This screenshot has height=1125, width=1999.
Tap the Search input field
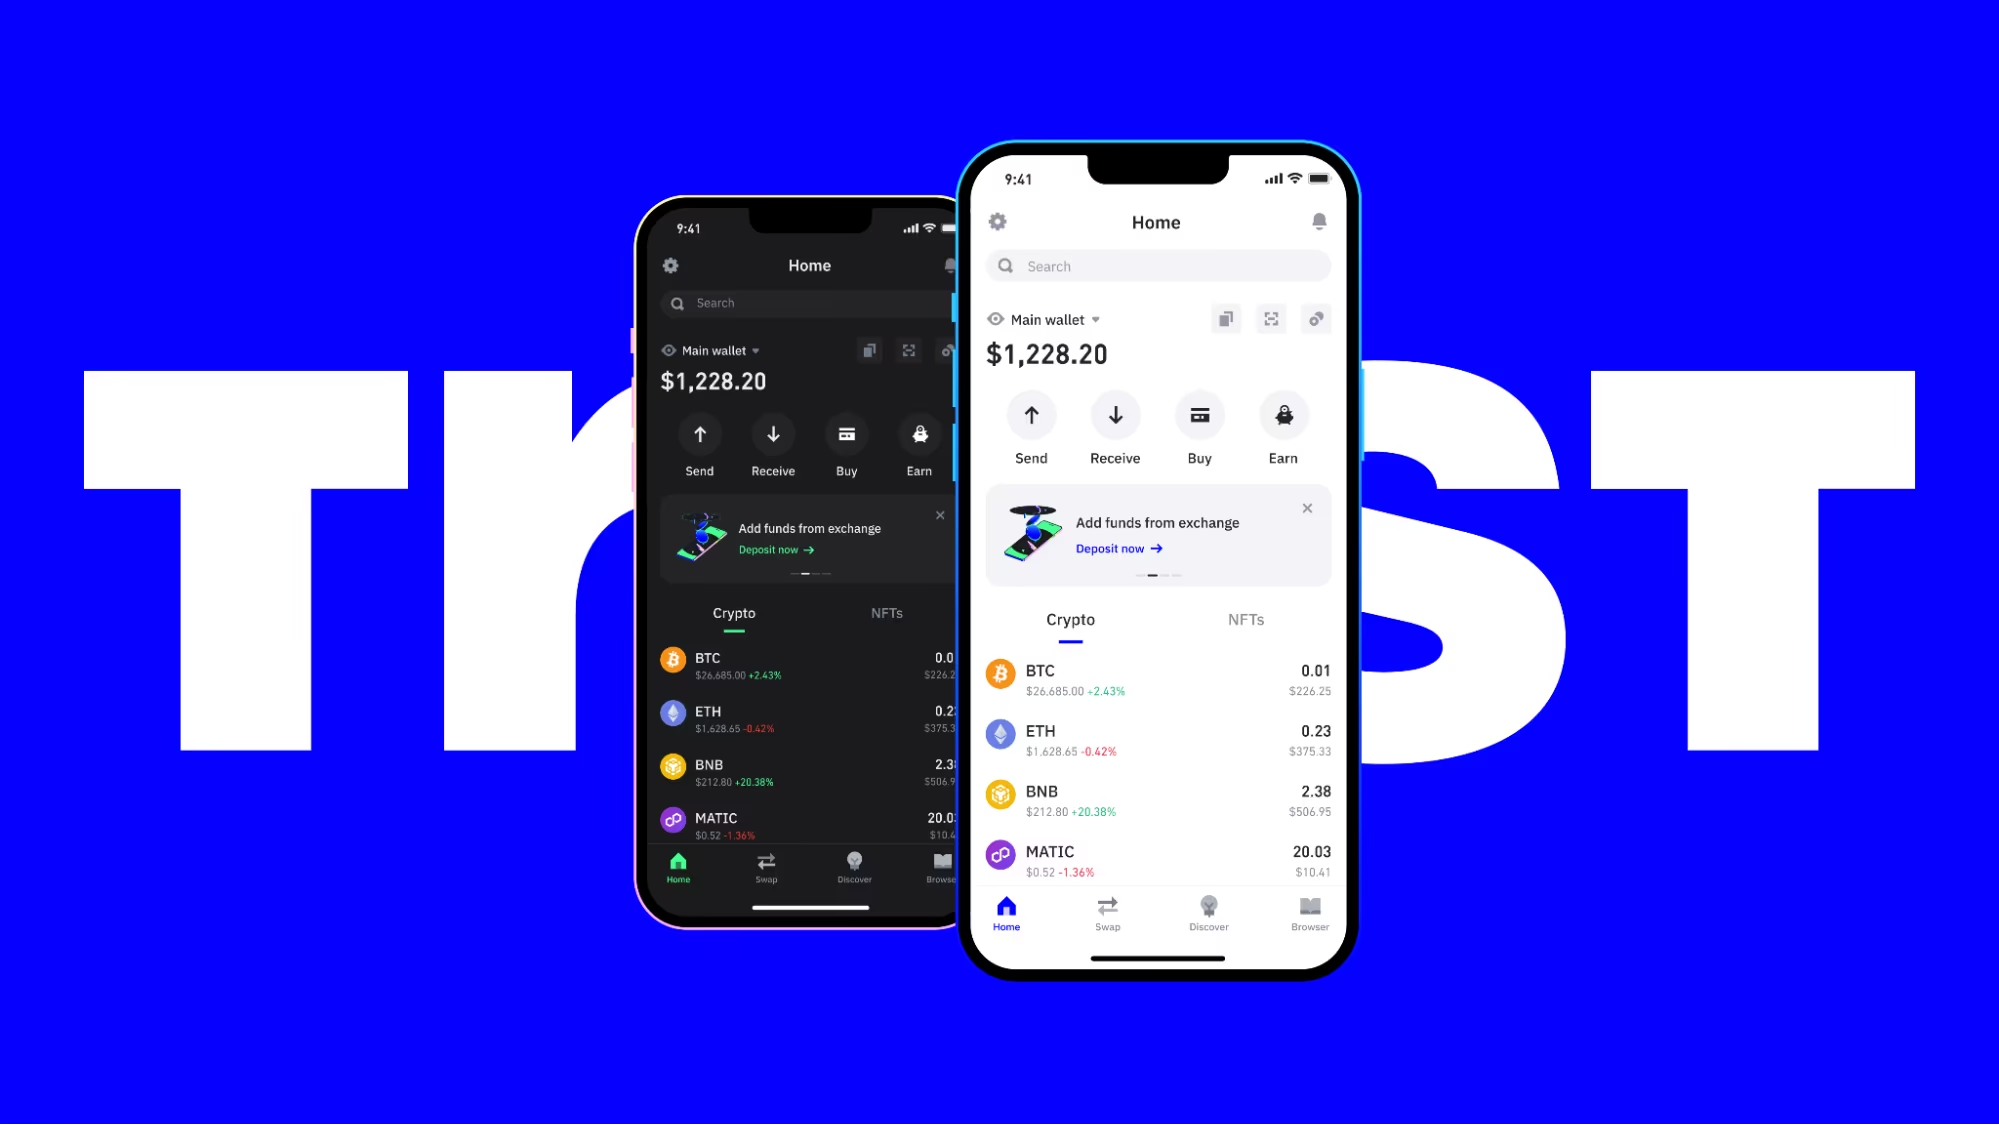1159,265
